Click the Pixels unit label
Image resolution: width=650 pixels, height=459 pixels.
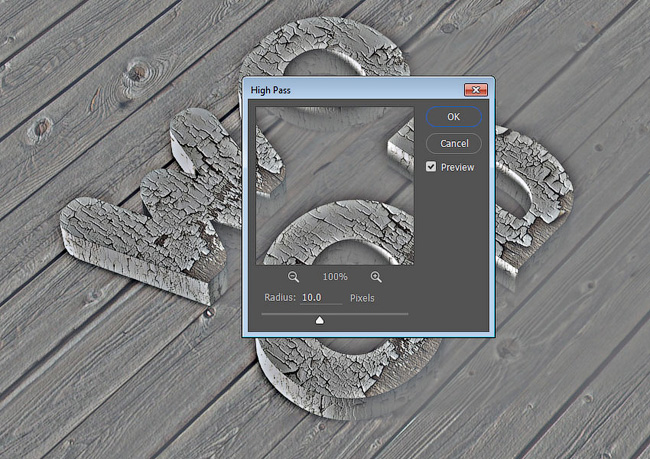(362, 298)
